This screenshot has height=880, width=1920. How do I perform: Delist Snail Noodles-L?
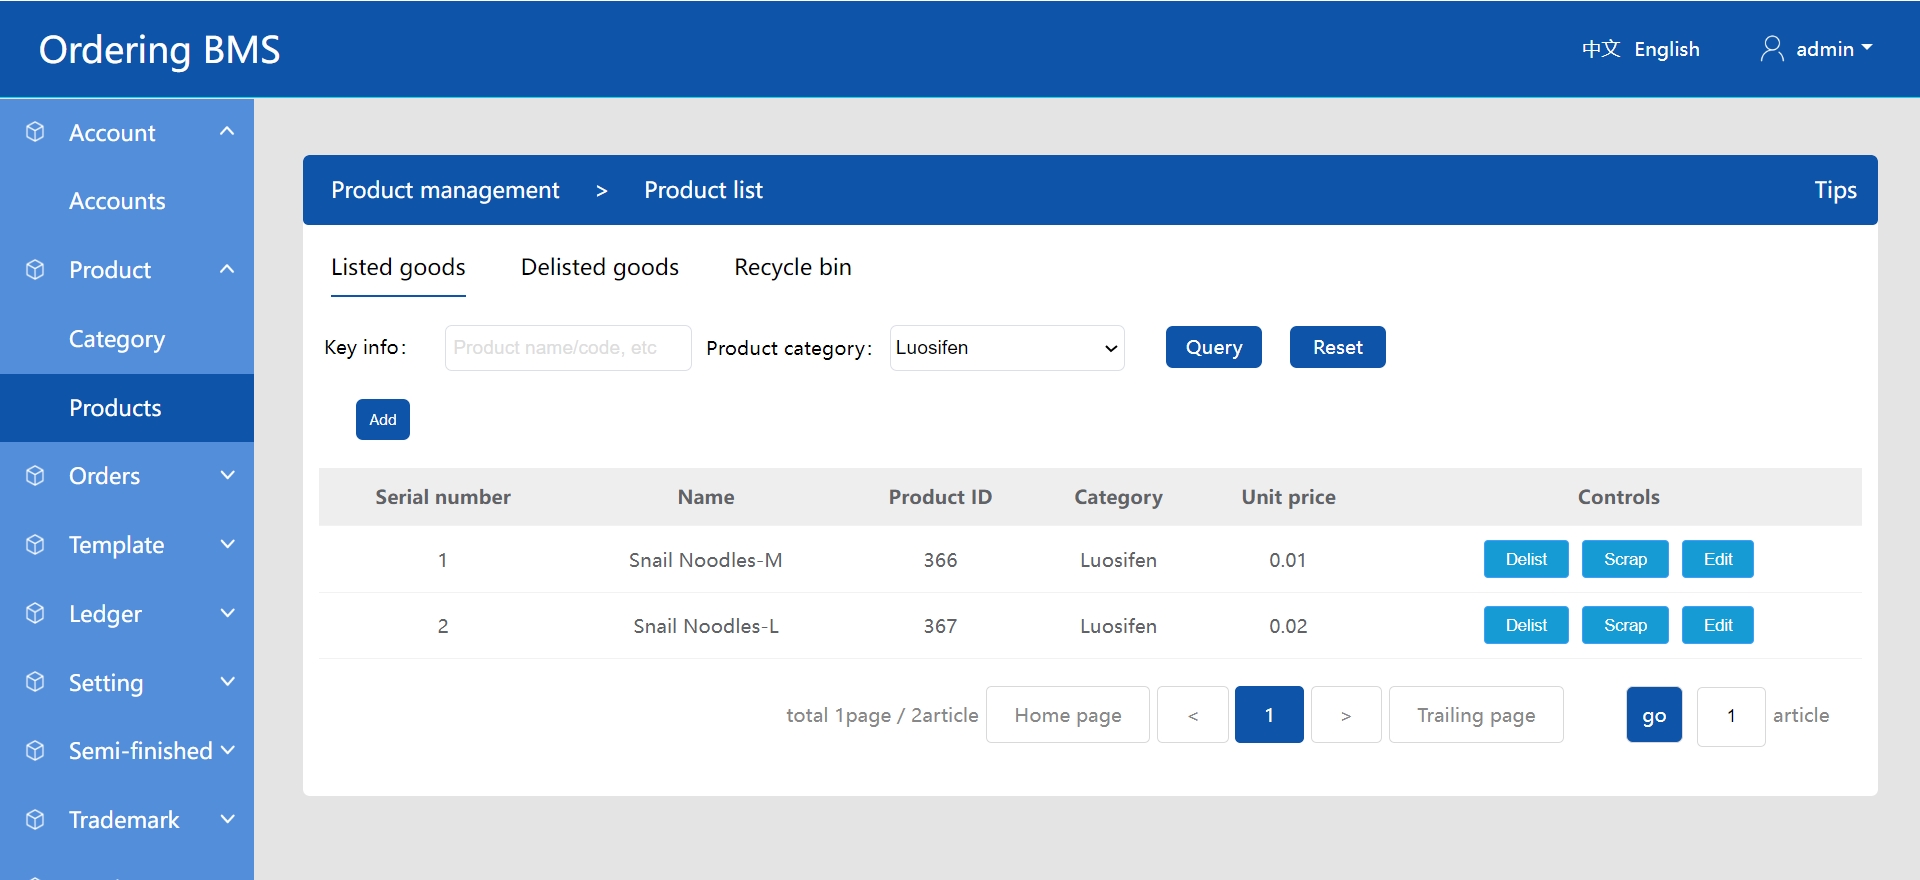click(1526, 625)
